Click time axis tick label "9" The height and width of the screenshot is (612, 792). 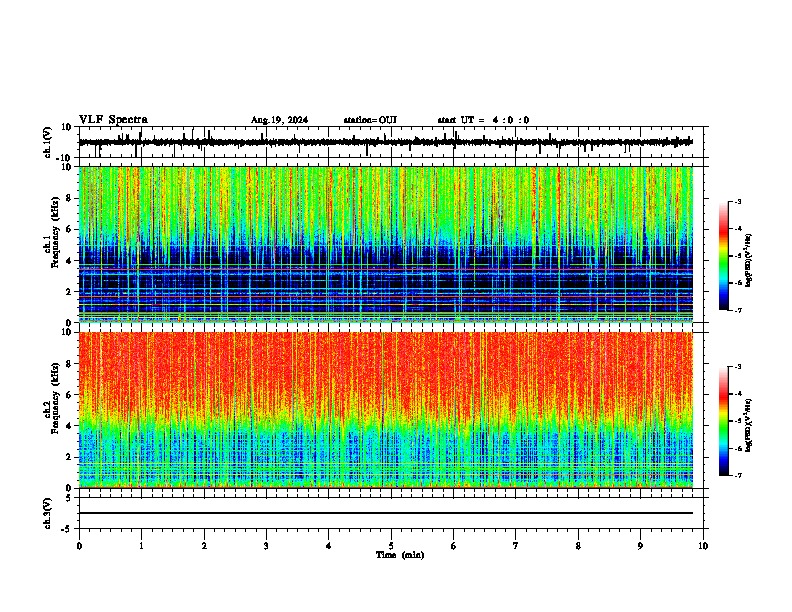[640, 546]
